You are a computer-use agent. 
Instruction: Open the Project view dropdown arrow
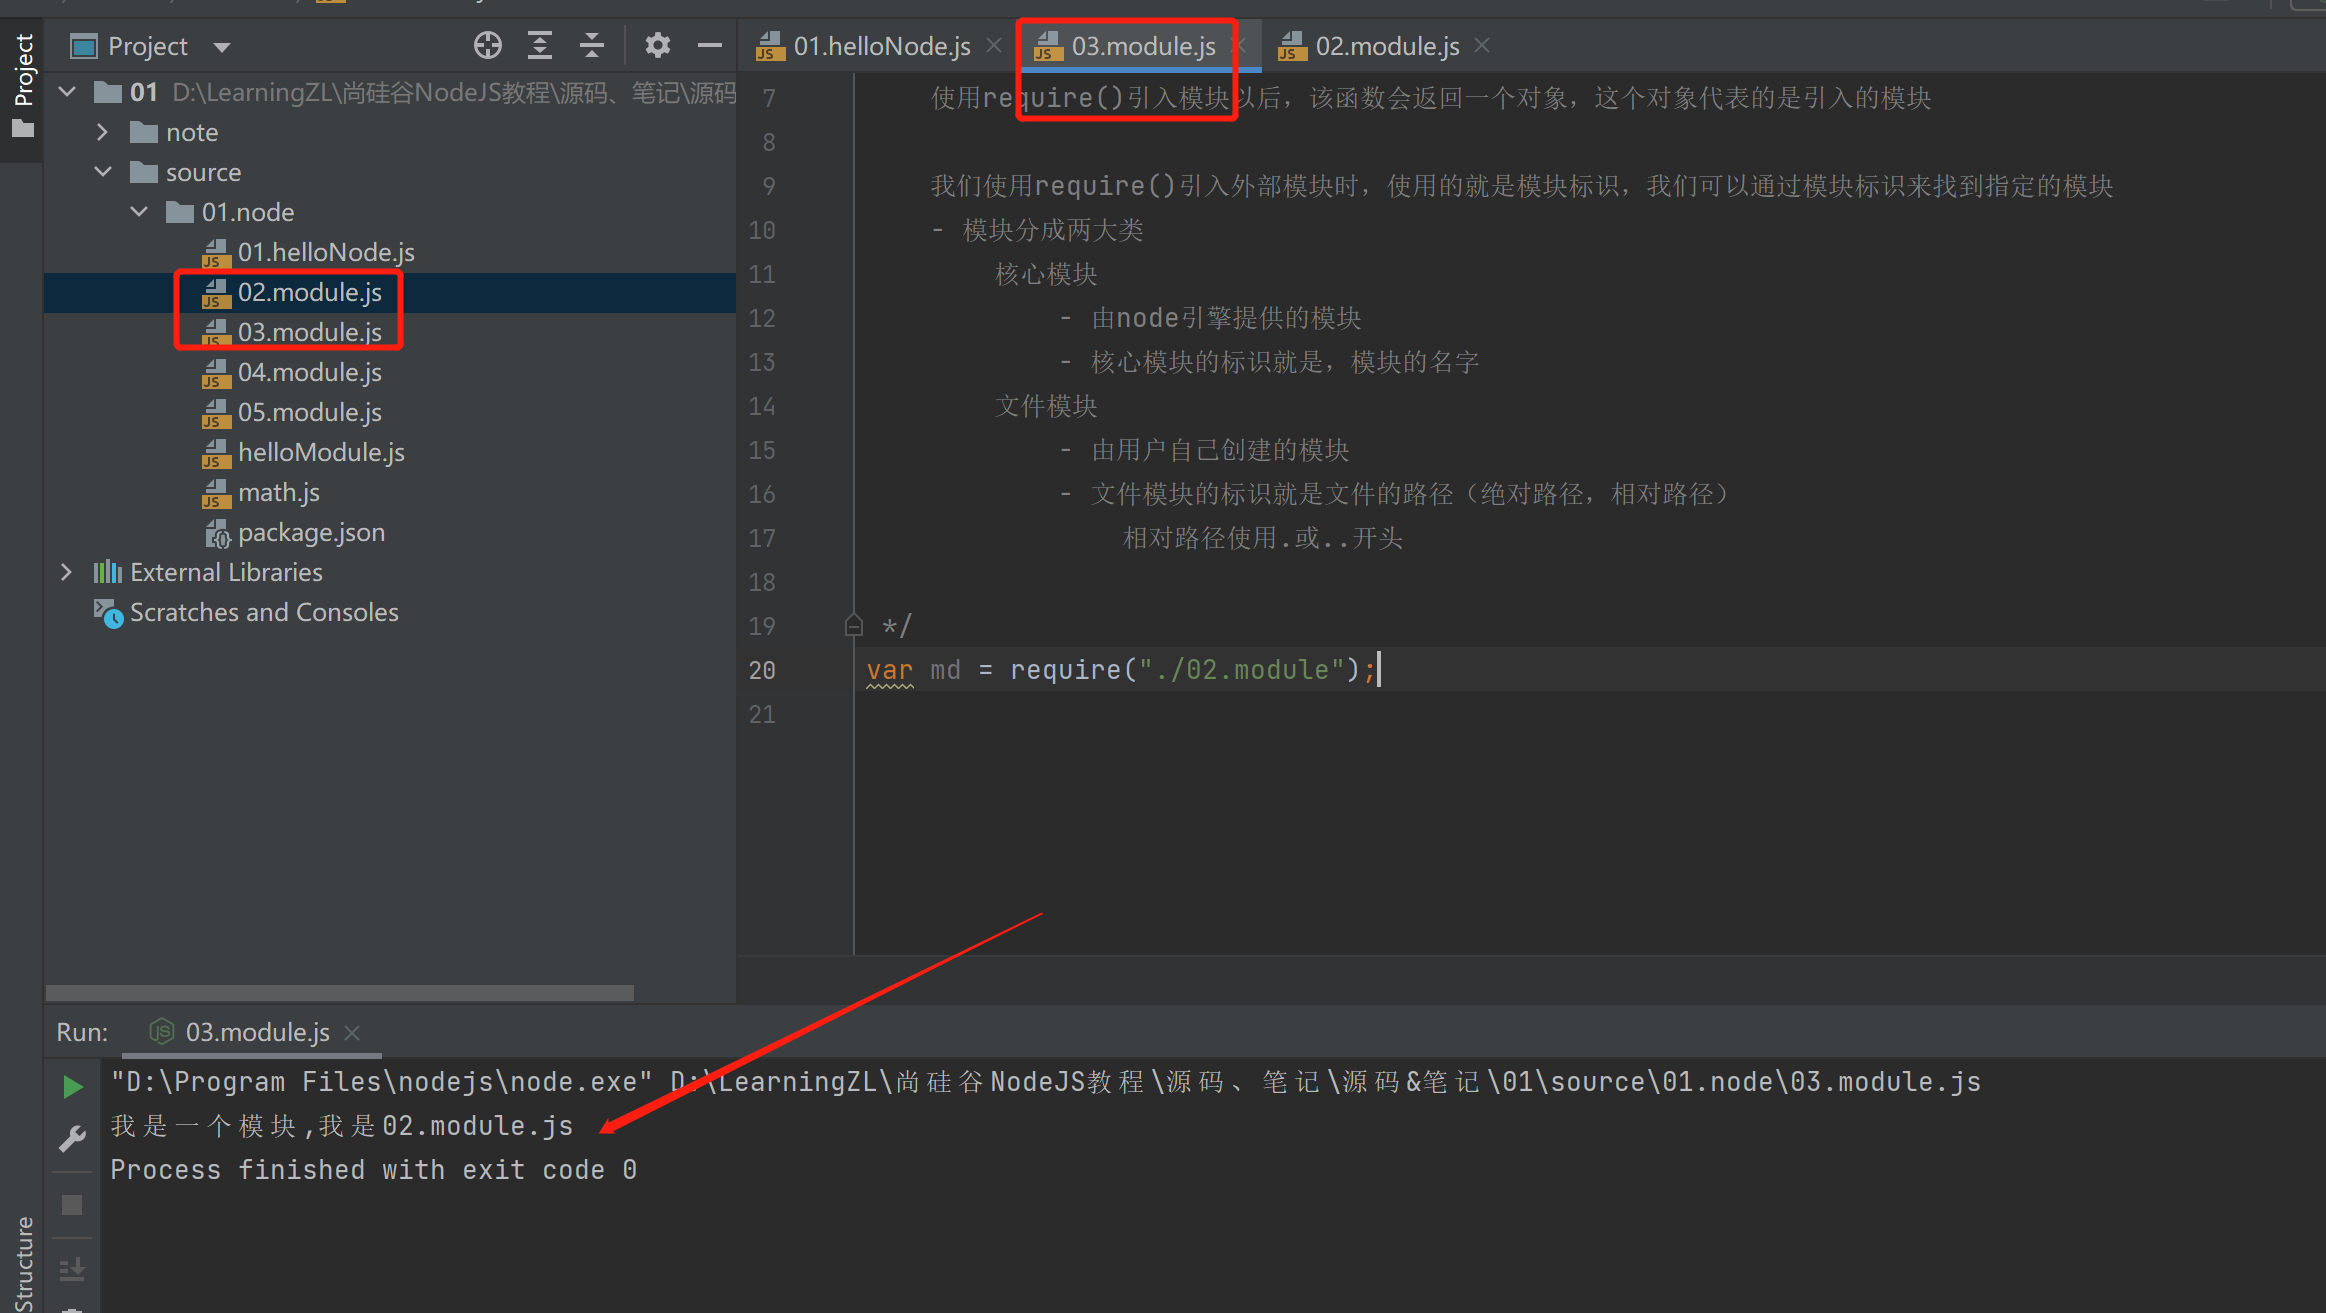222,47
